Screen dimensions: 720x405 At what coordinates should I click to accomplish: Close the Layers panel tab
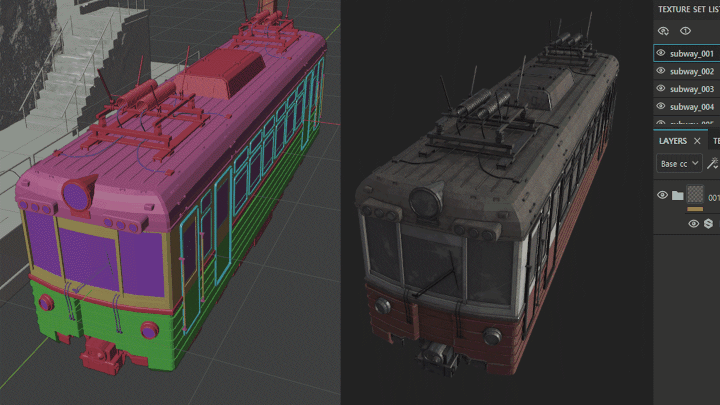coord(697,141)
